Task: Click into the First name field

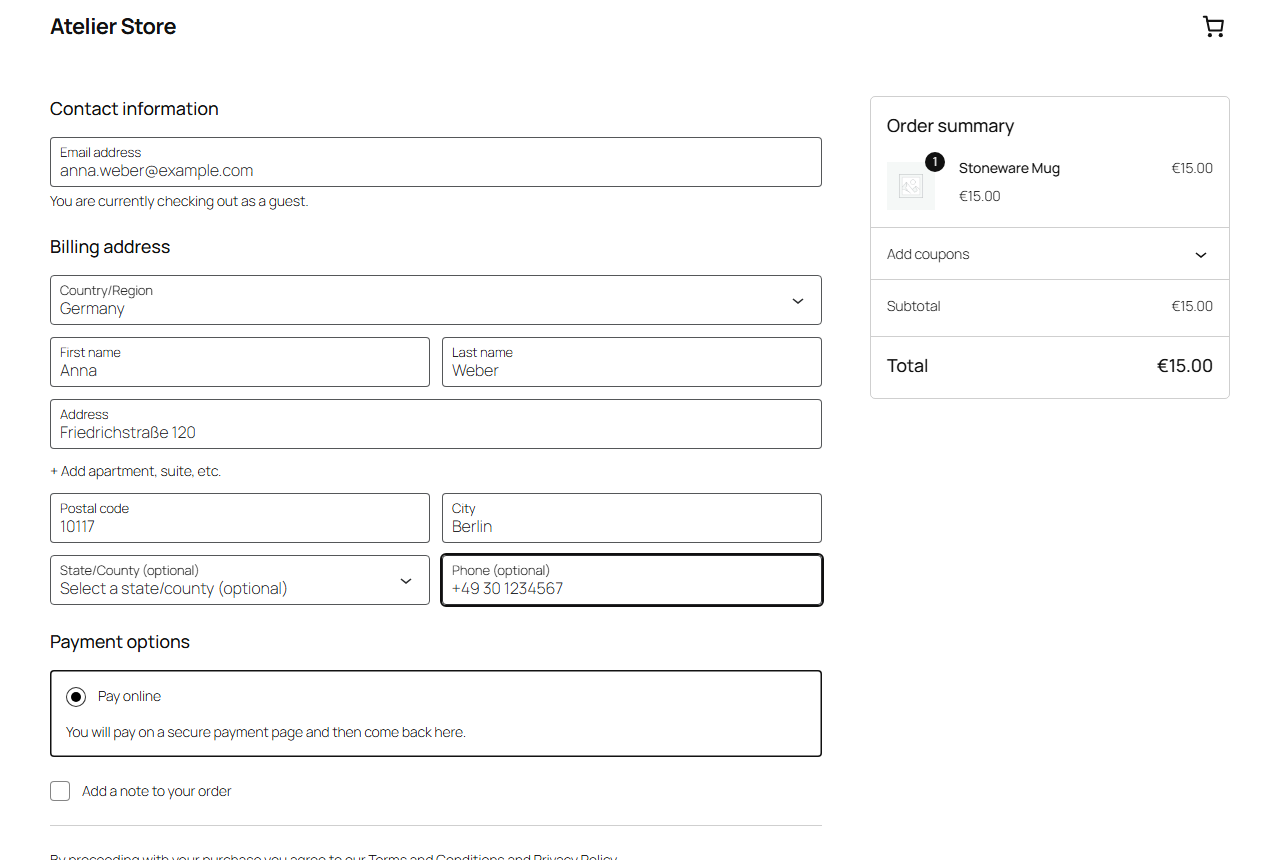Action: pyautogui.click(x=240, y=362)
